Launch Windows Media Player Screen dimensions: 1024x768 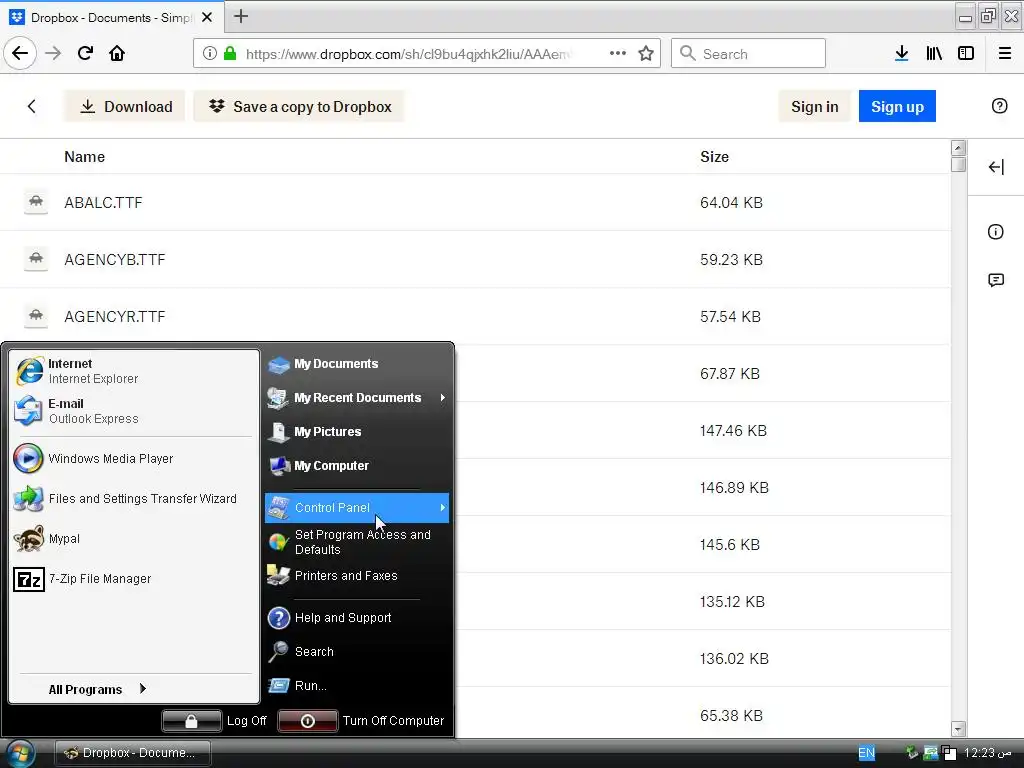pyautogui.click(x=134, y=458)
